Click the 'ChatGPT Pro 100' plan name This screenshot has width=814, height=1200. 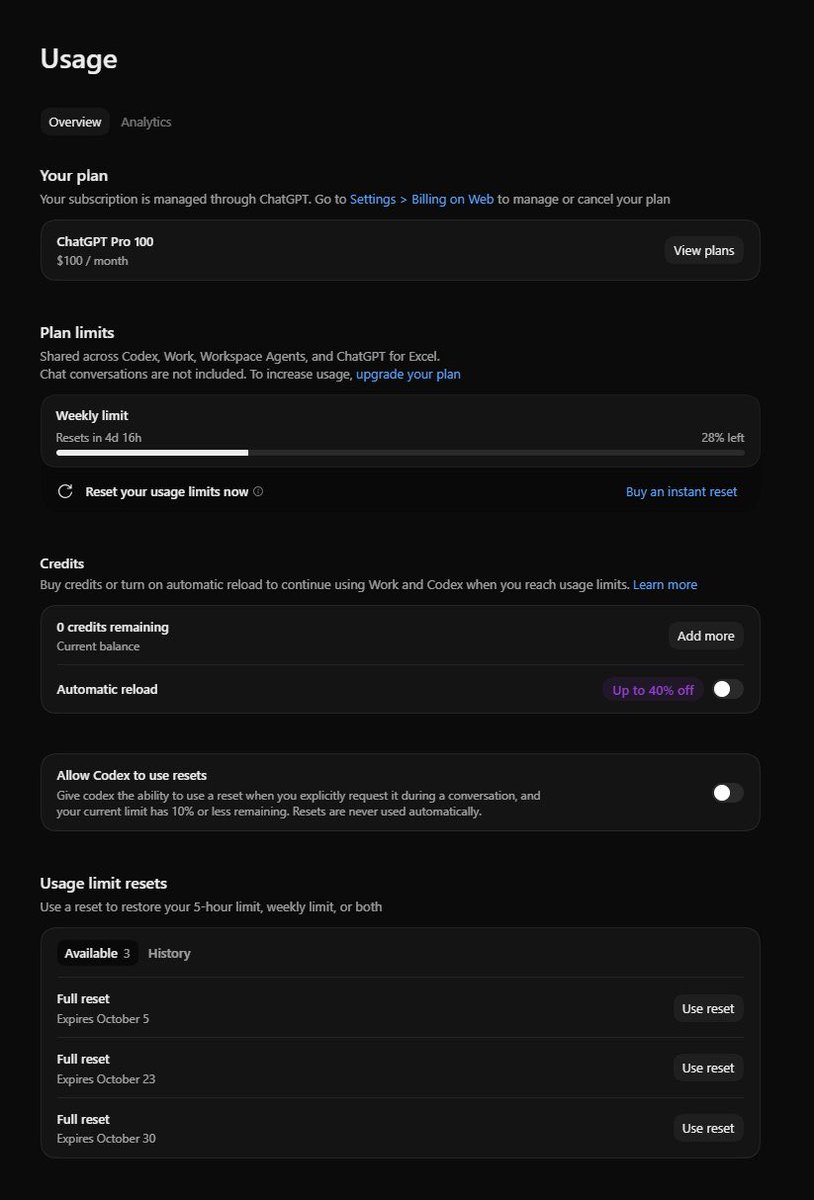(x=105, y=242)
